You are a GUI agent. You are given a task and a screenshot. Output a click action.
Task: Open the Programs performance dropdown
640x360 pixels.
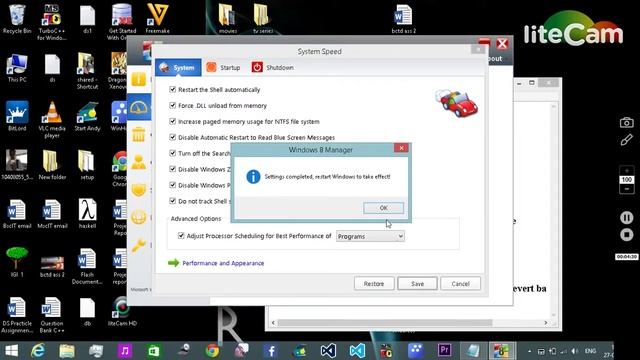click(x=370, y=236)
